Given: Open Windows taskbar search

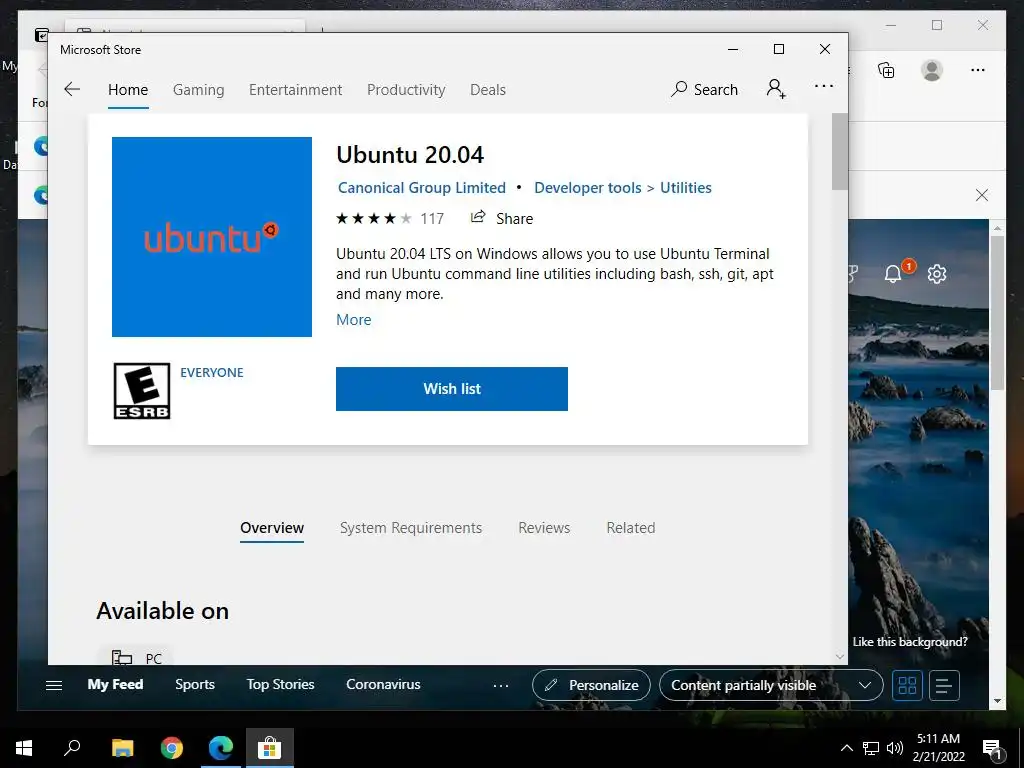Looking at the screenshot, I should 72,748.
